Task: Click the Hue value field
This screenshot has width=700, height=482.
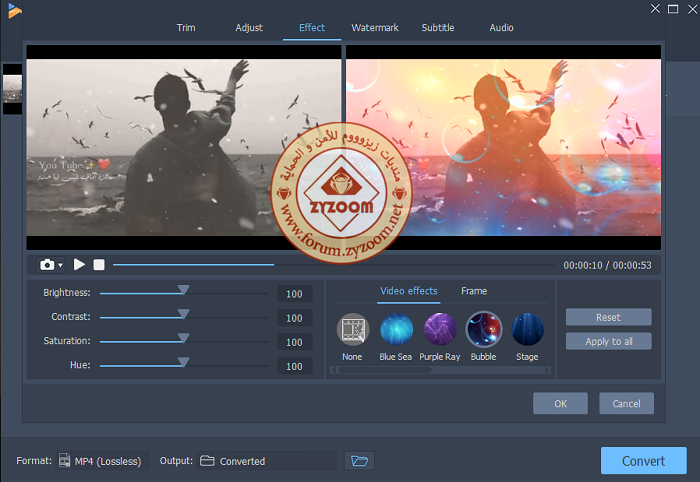Action: (x=295, y=366)
